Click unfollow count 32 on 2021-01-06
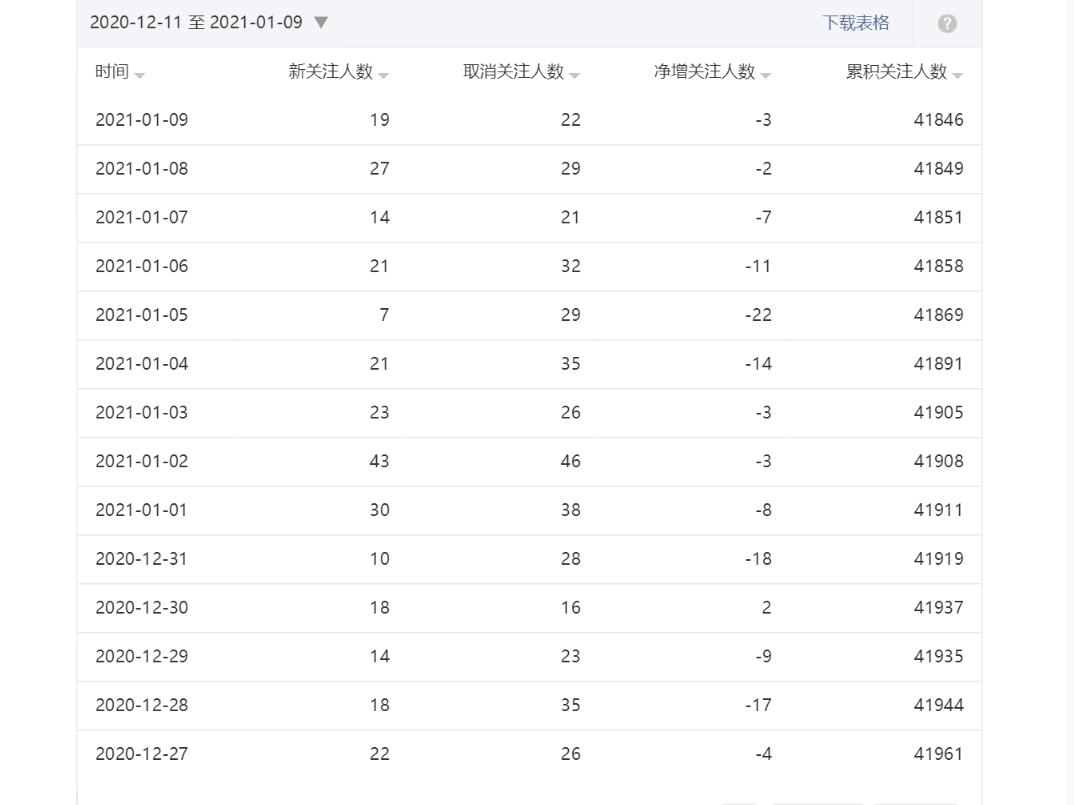 point(571,266)
